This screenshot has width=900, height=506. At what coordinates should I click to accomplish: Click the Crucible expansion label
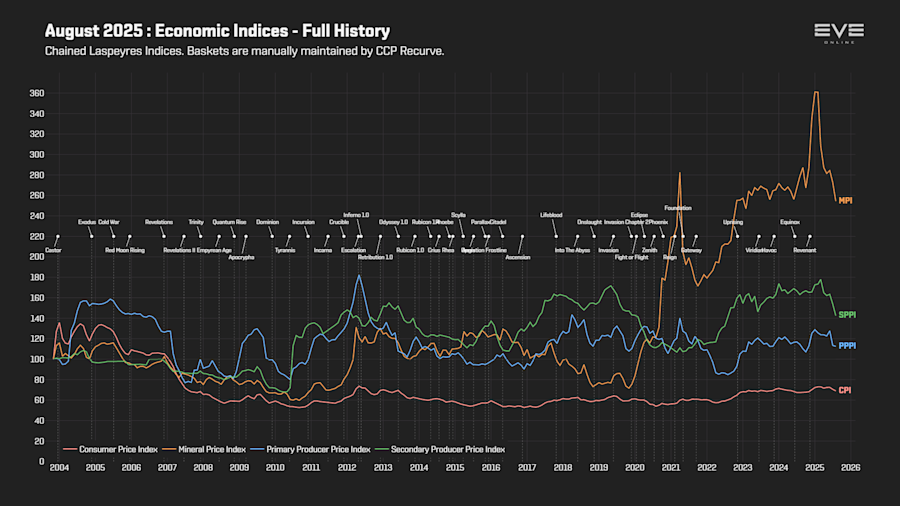coord(339,223)
